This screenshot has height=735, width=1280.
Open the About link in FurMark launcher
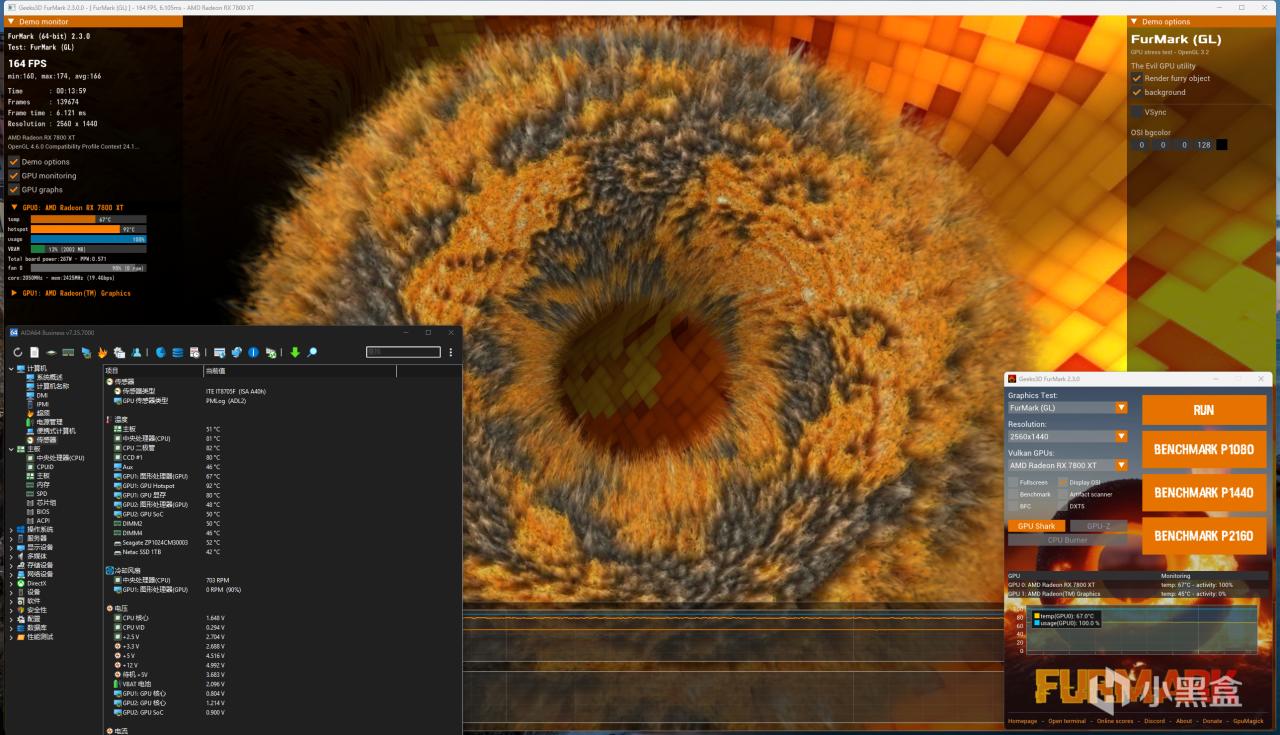[x=1184, y=721]
